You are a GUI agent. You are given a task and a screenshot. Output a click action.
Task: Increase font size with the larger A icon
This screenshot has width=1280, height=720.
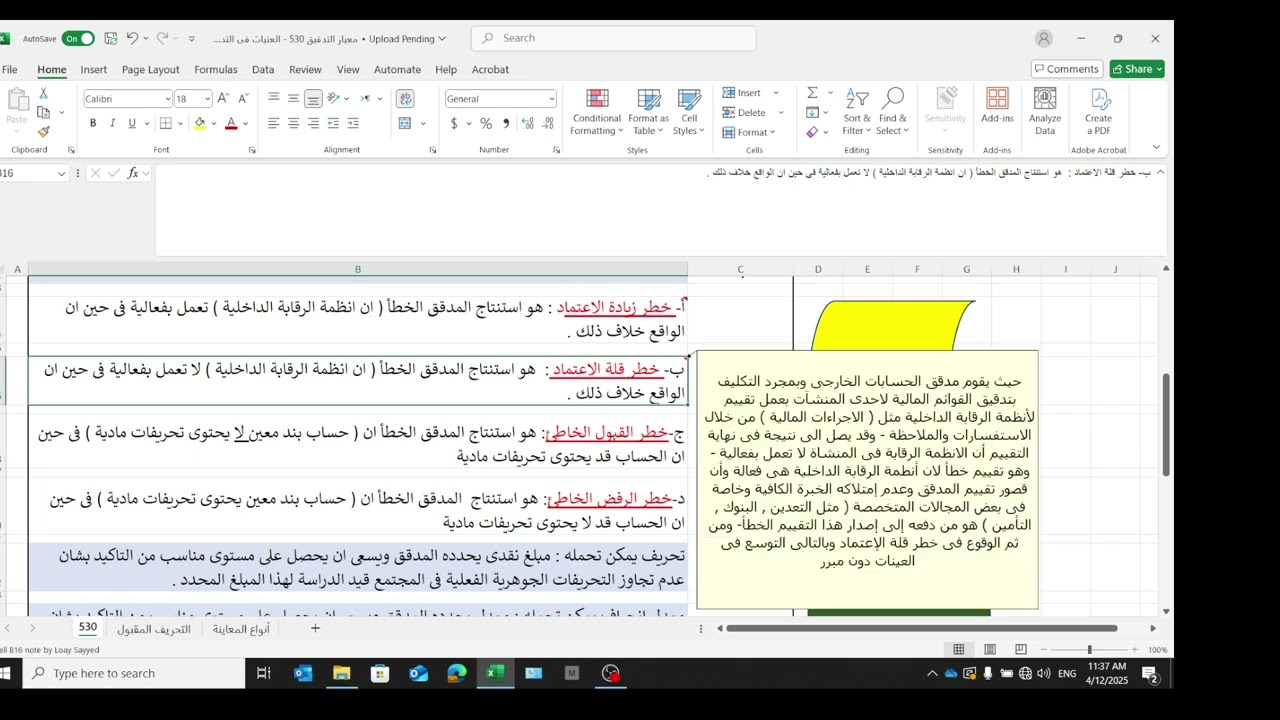point(223,98)
